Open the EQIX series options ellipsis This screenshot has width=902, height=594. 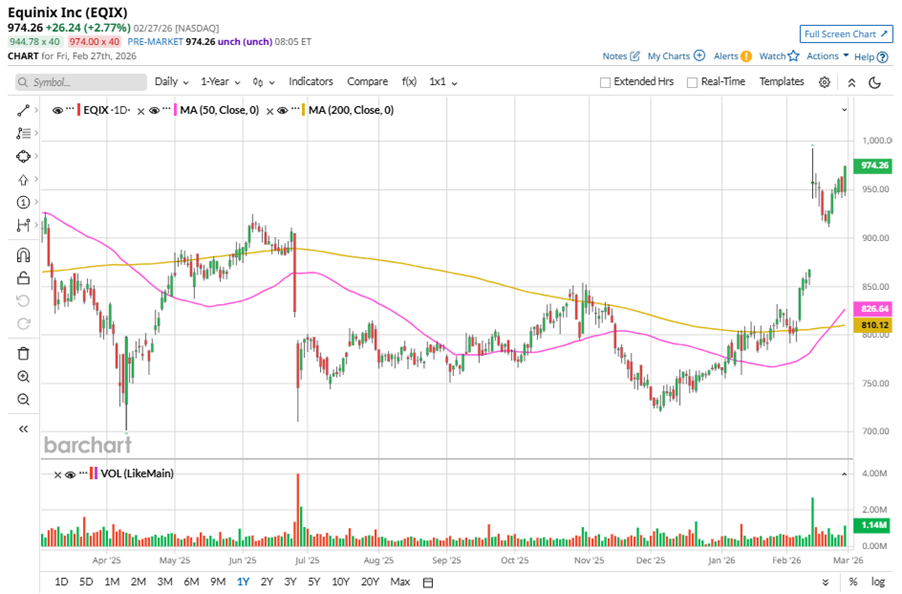point(70,109)
